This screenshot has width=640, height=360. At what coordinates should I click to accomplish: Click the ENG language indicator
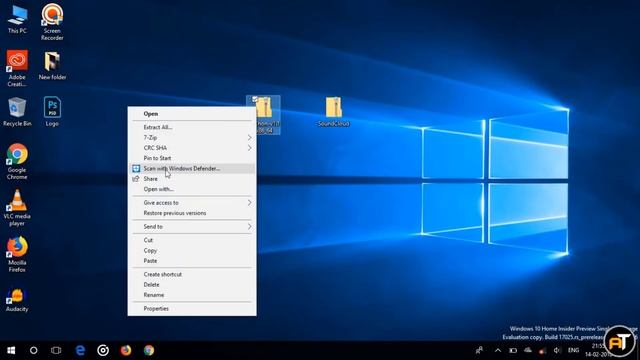(573, 350)
